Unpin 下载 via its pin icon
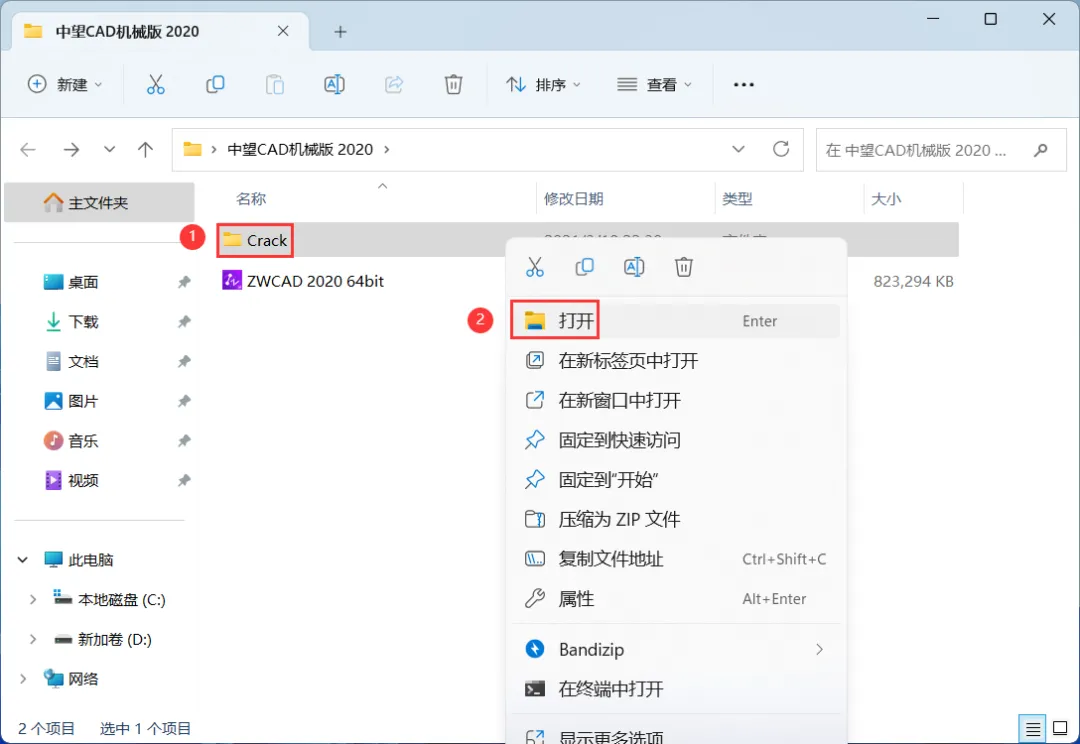The image size is (1080, 744). pyautogui.click(x=184, y=322)
